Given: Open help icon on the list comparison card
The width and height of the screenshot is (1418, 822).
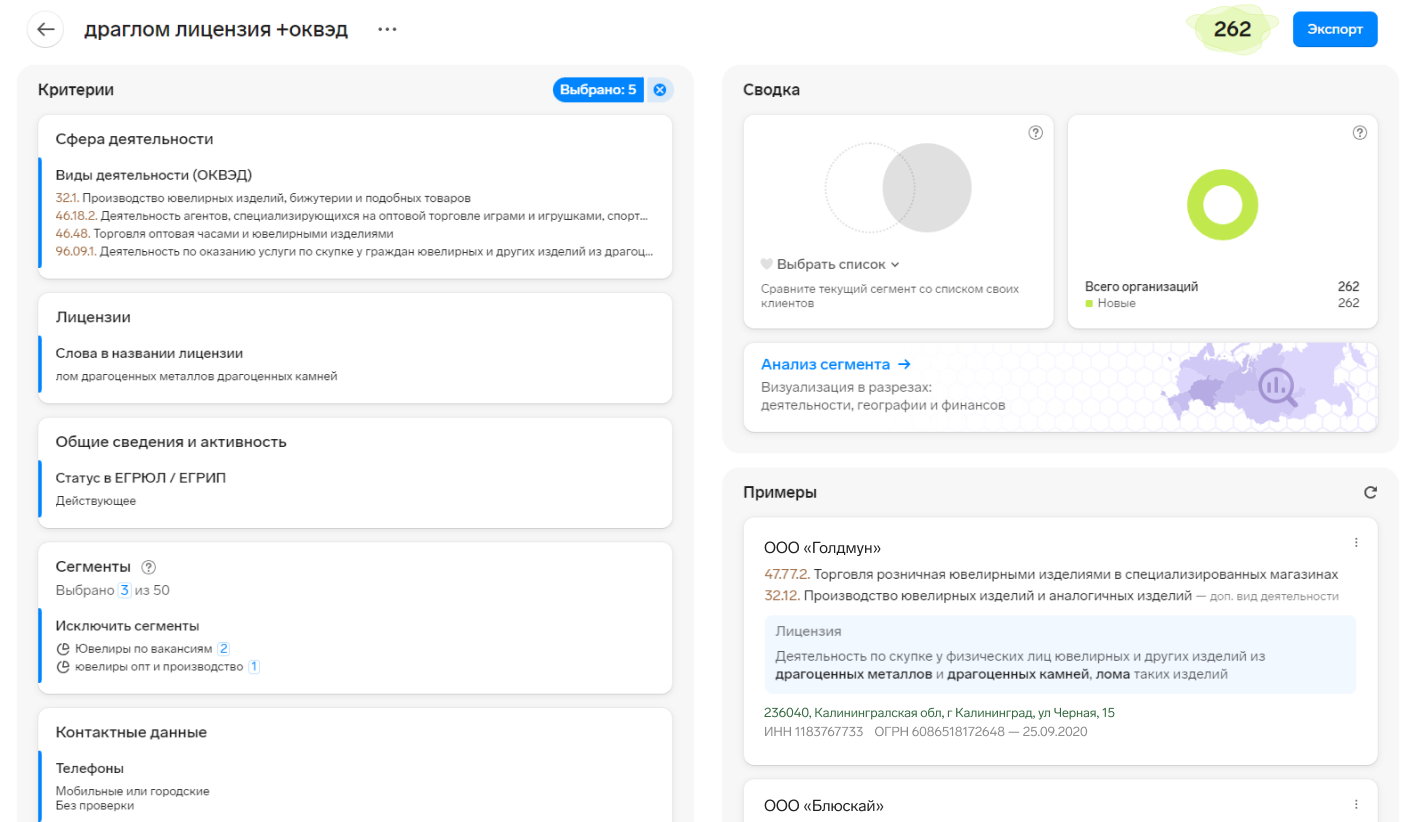Looking at the screenshot, I should (1036, 133).
